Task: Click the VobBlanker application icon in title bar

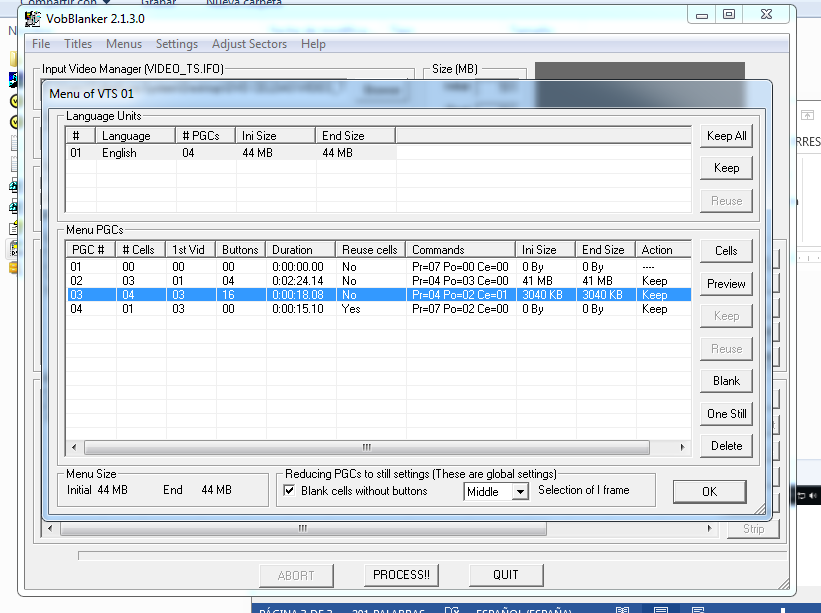Action: point(32,19)
